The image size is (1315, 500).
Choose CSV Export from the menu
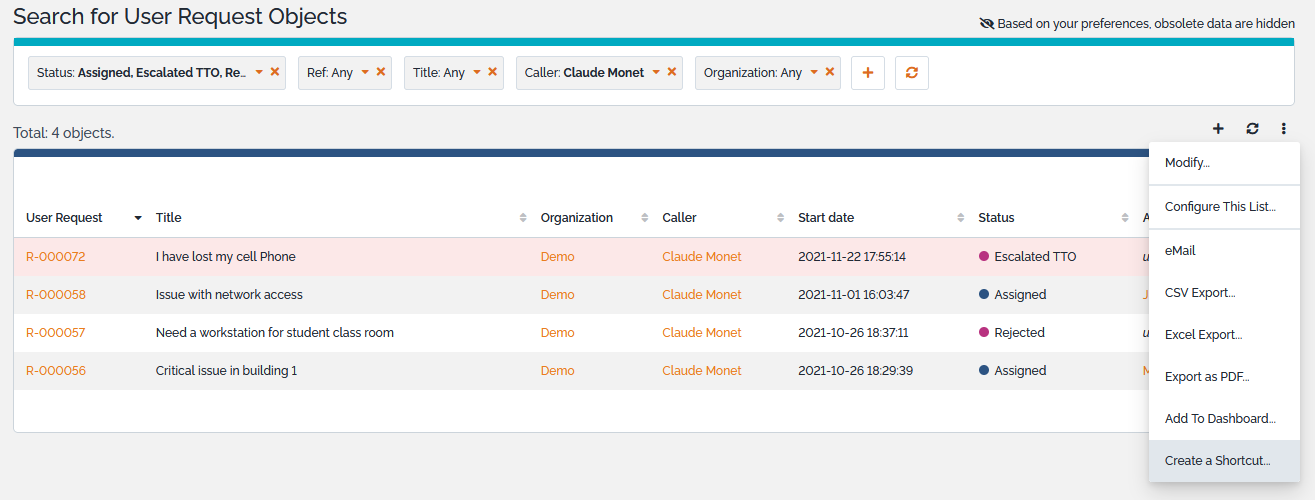tap(1200, 293)
